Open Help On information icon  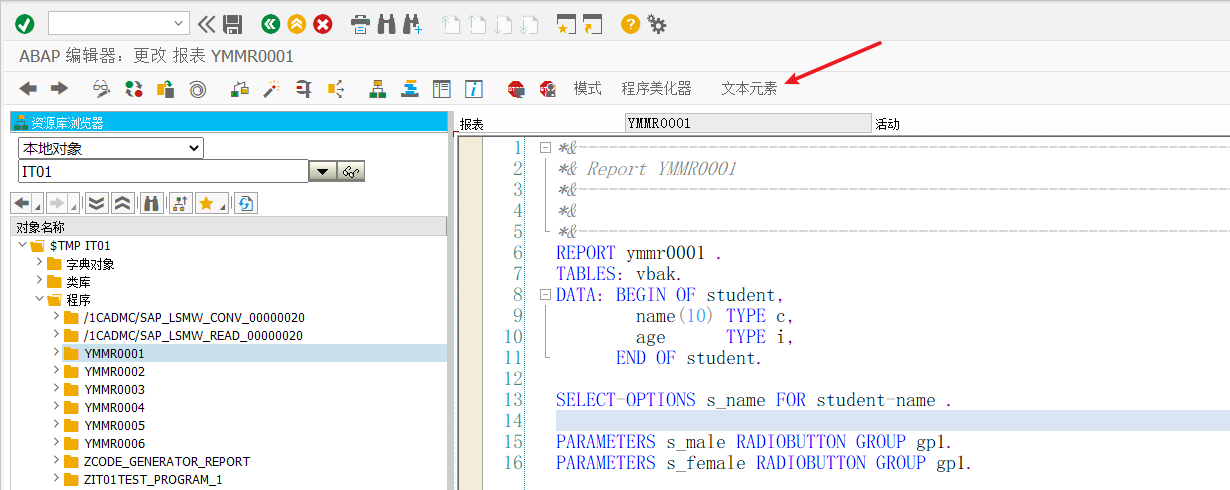474,89
